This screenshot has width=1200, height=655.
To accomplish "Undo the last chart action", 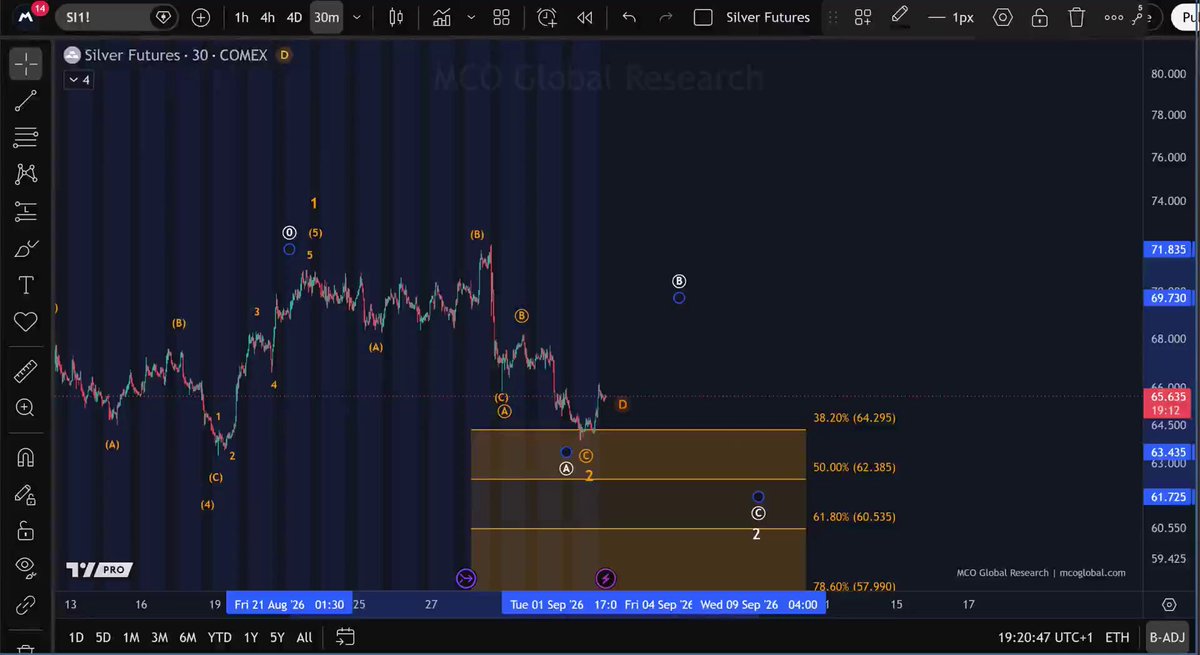I will [629, 17].
